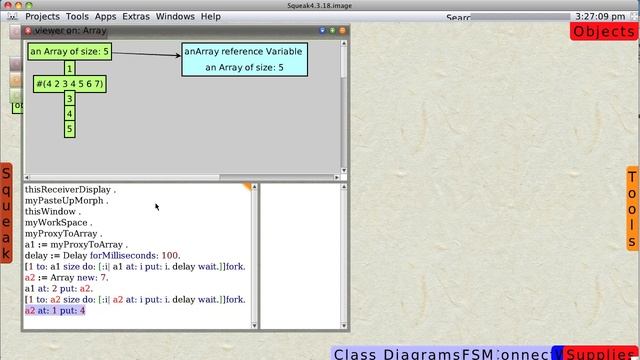640x360 pixels.
Task: Click the line 'thisWindow .'
Action: point(53,212)
